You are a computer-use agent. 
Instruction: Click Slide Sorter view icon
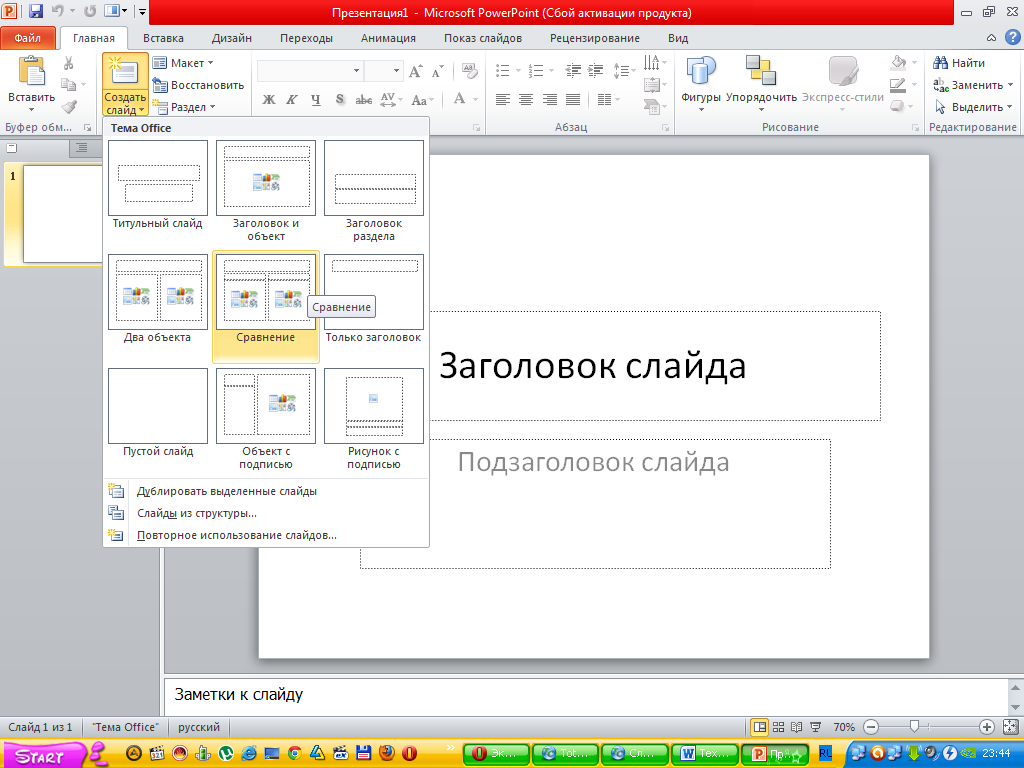(778, 727)
